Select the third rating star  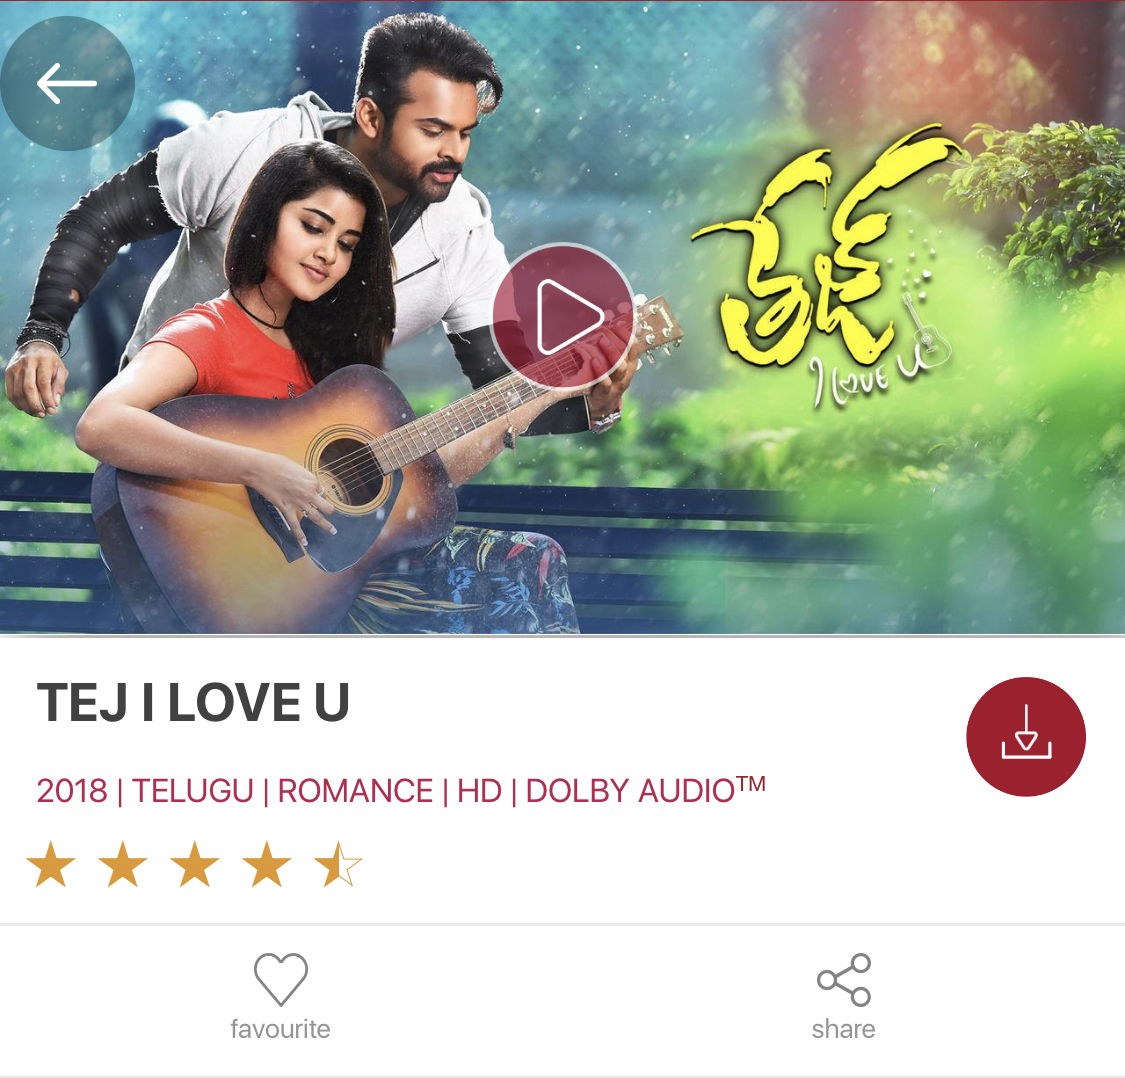point(194,865)
